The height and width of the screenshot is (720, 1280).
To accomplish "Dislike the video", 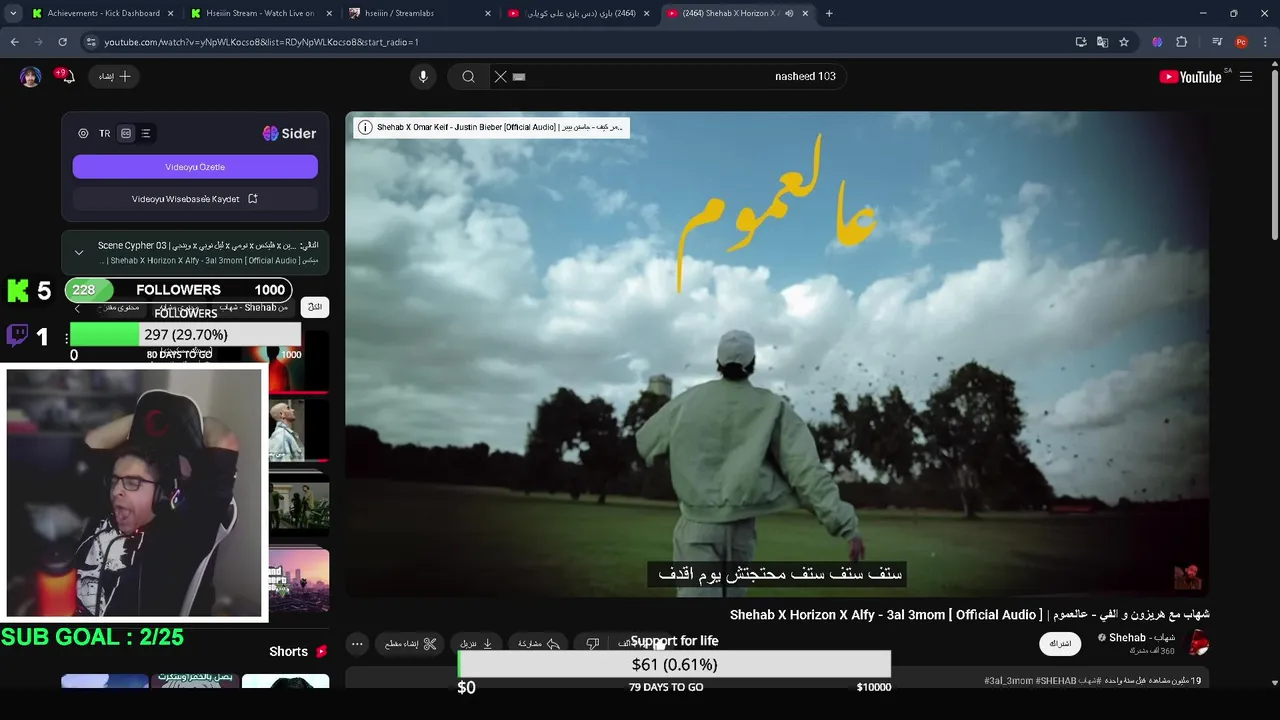I will 593,644.
